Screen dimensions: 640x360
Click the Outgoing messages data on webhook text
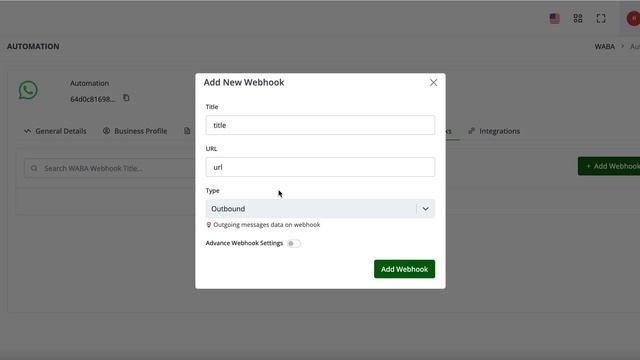tap(267, 225)
